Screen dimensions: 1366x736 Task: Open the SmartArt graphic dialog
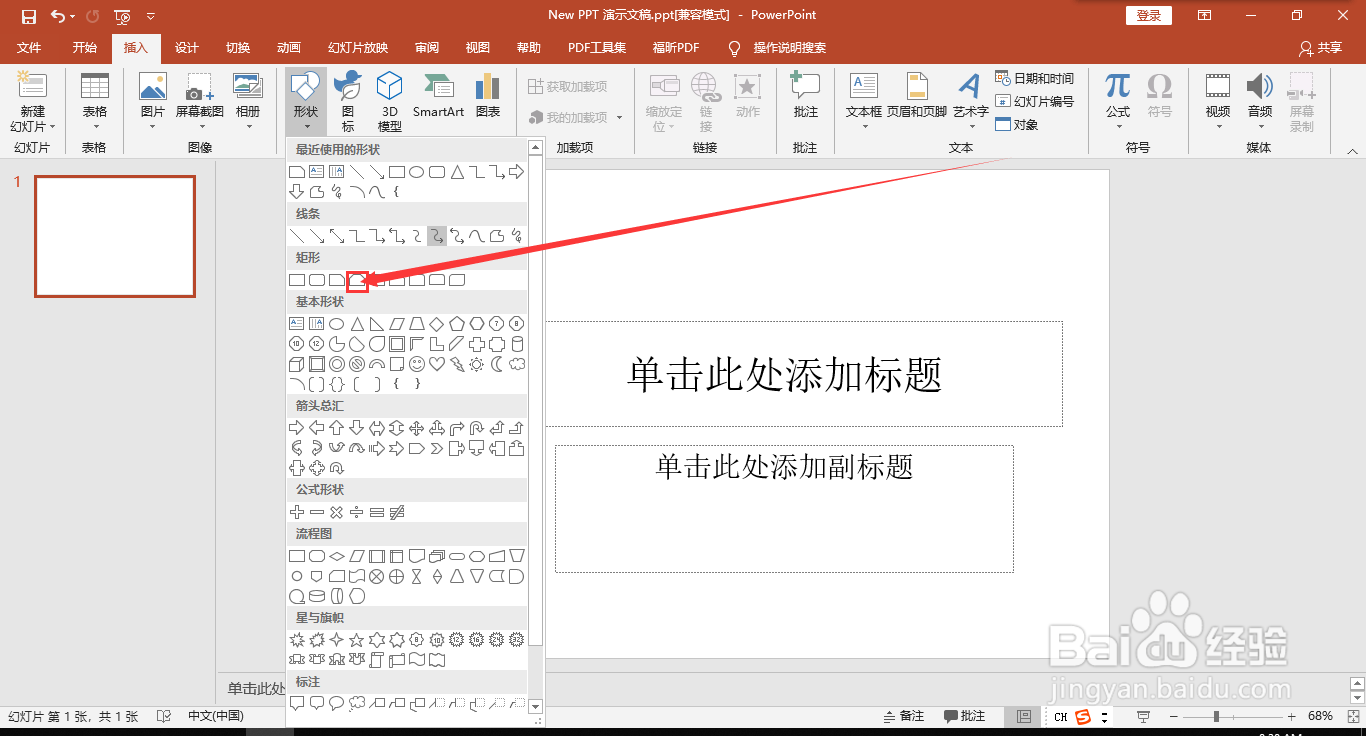coord(438,96)
